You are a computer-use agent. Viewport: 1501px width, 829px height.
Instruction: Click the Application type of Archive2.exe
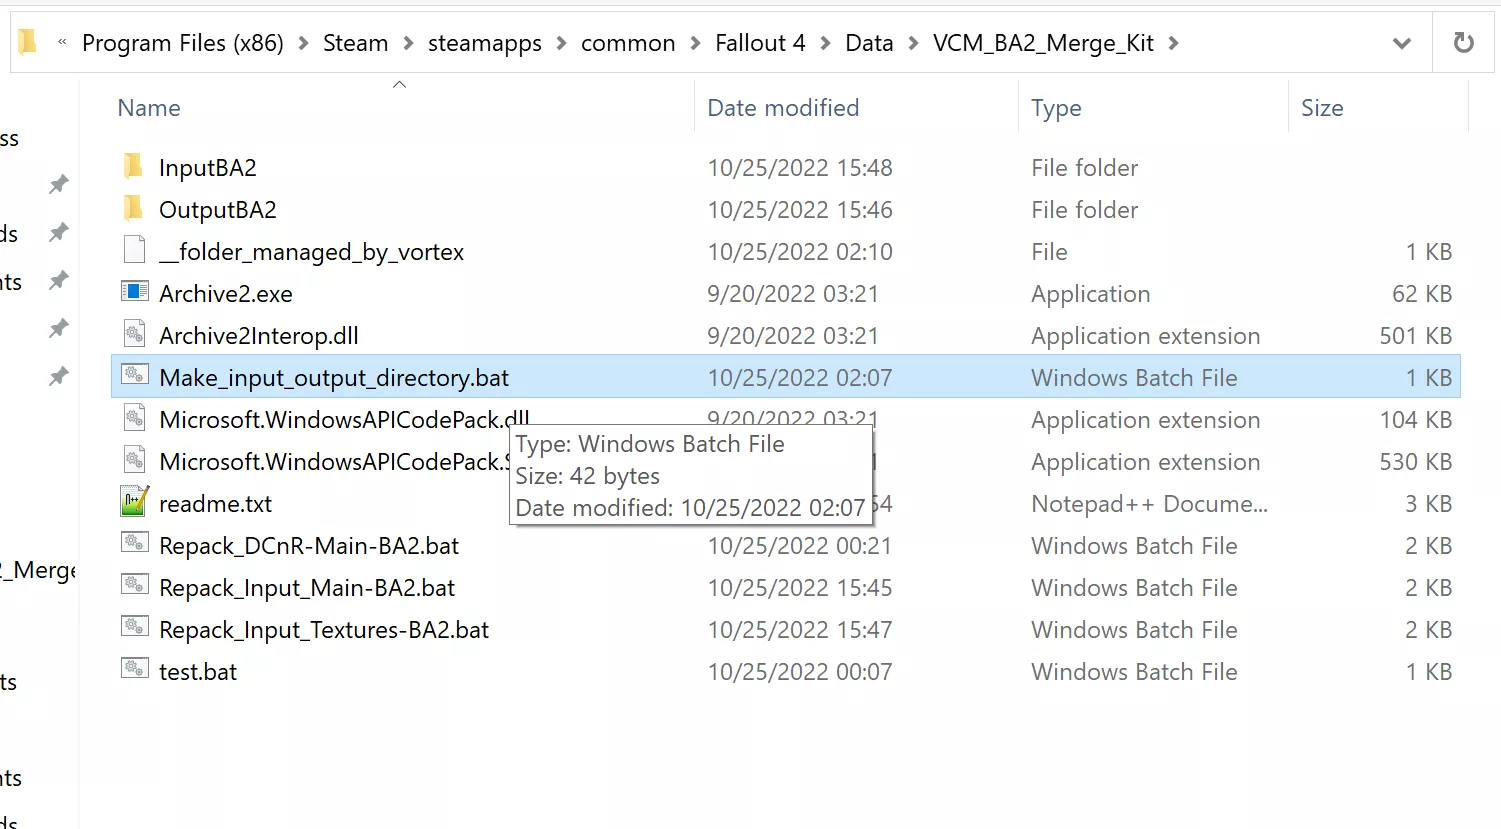1091,293
